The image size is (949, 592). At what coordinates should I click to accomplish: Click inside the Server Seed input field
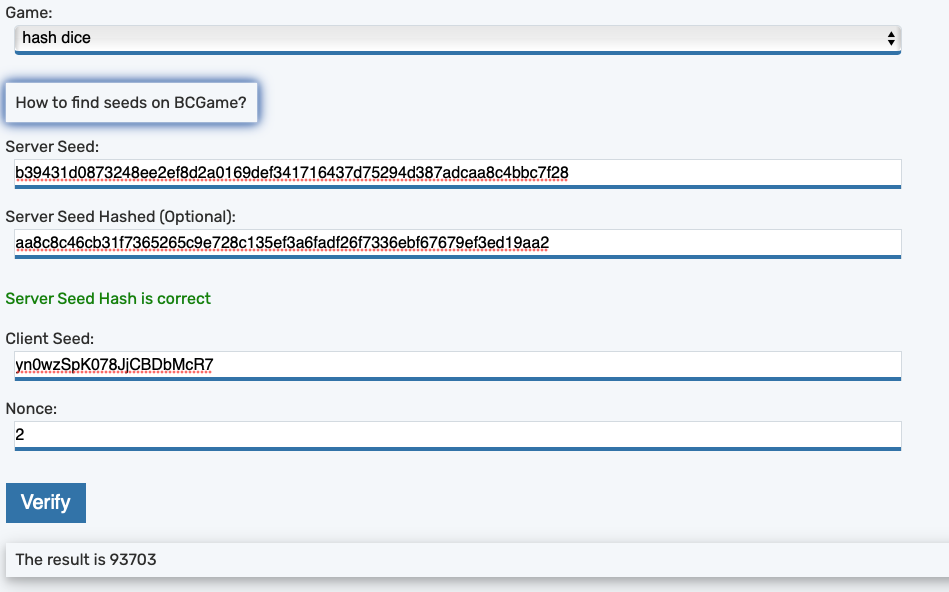455,172
